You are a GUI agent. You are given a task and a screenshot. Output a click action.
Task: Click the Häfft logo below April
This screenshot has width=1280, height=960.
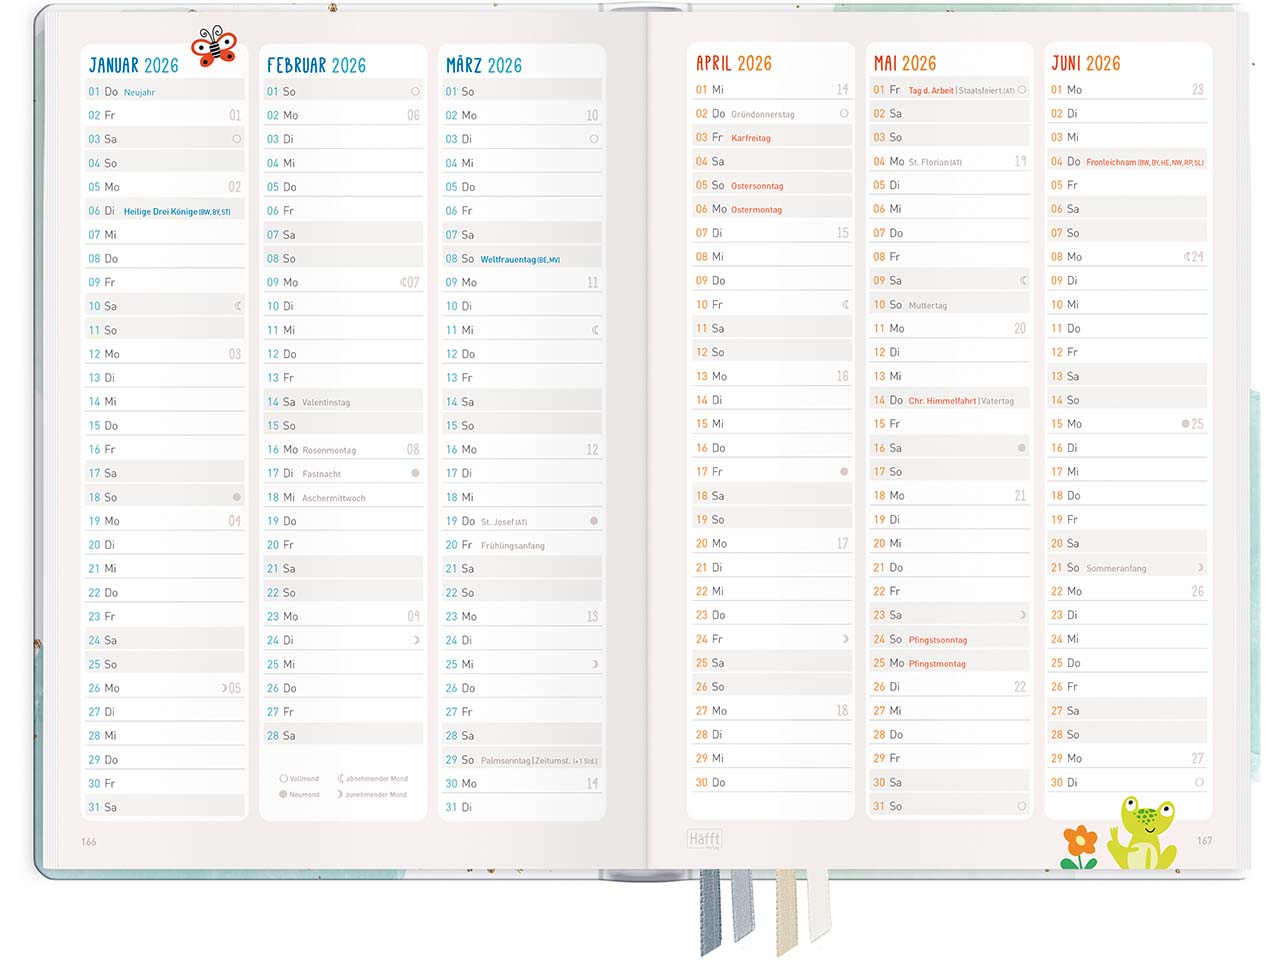[704, 839]
